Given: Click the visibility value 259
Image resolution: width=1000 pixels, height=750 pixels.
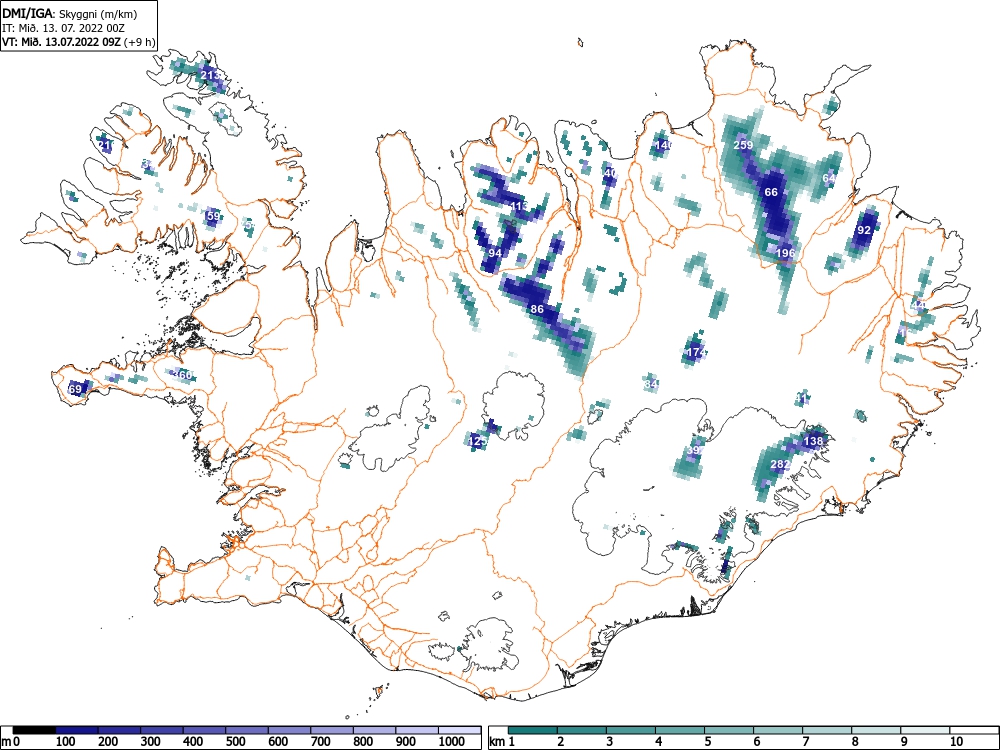Looking at the screenshot, I should coord(743,145).
